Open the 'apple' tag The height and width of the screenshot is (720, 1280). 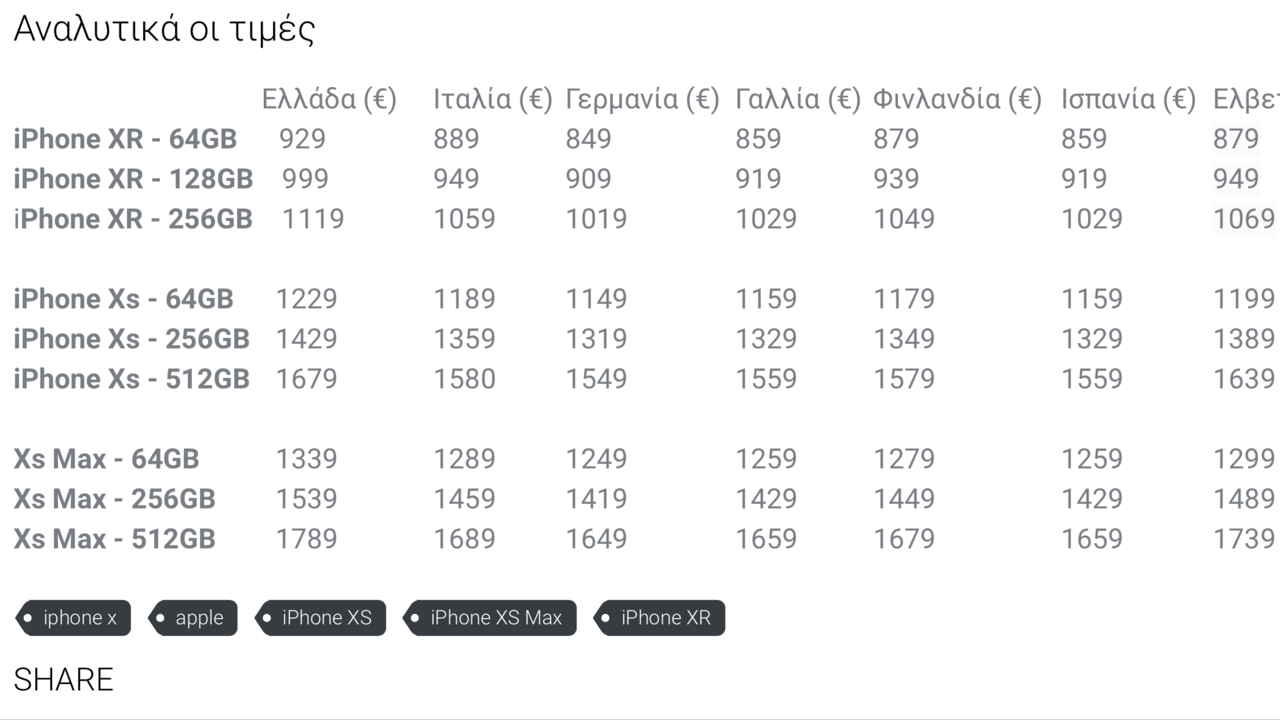pos(192,618)
